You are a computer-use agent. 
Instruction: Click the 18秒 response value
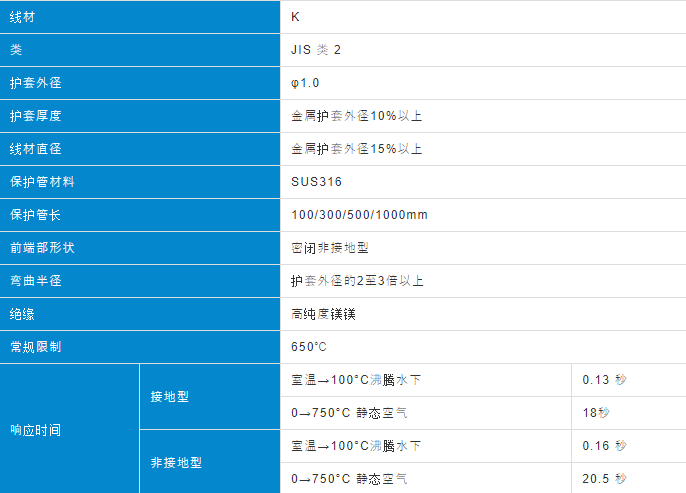click(x=596, y=412)
